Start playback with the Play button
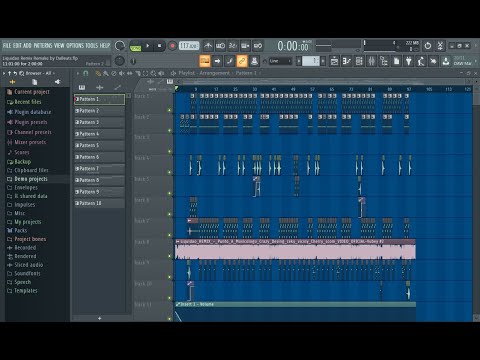The height and width of the screenshot is (360, 480). point(148,46)
